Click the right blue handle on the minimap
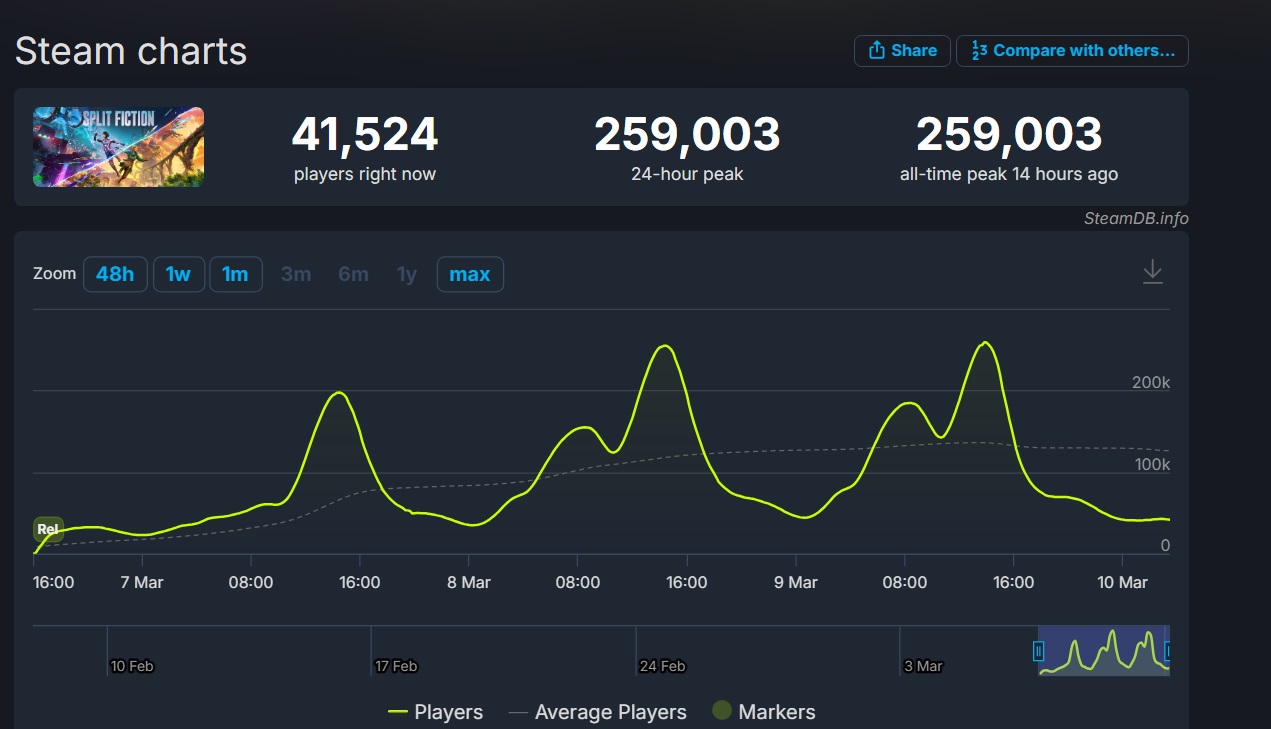 coord(1166,652)
